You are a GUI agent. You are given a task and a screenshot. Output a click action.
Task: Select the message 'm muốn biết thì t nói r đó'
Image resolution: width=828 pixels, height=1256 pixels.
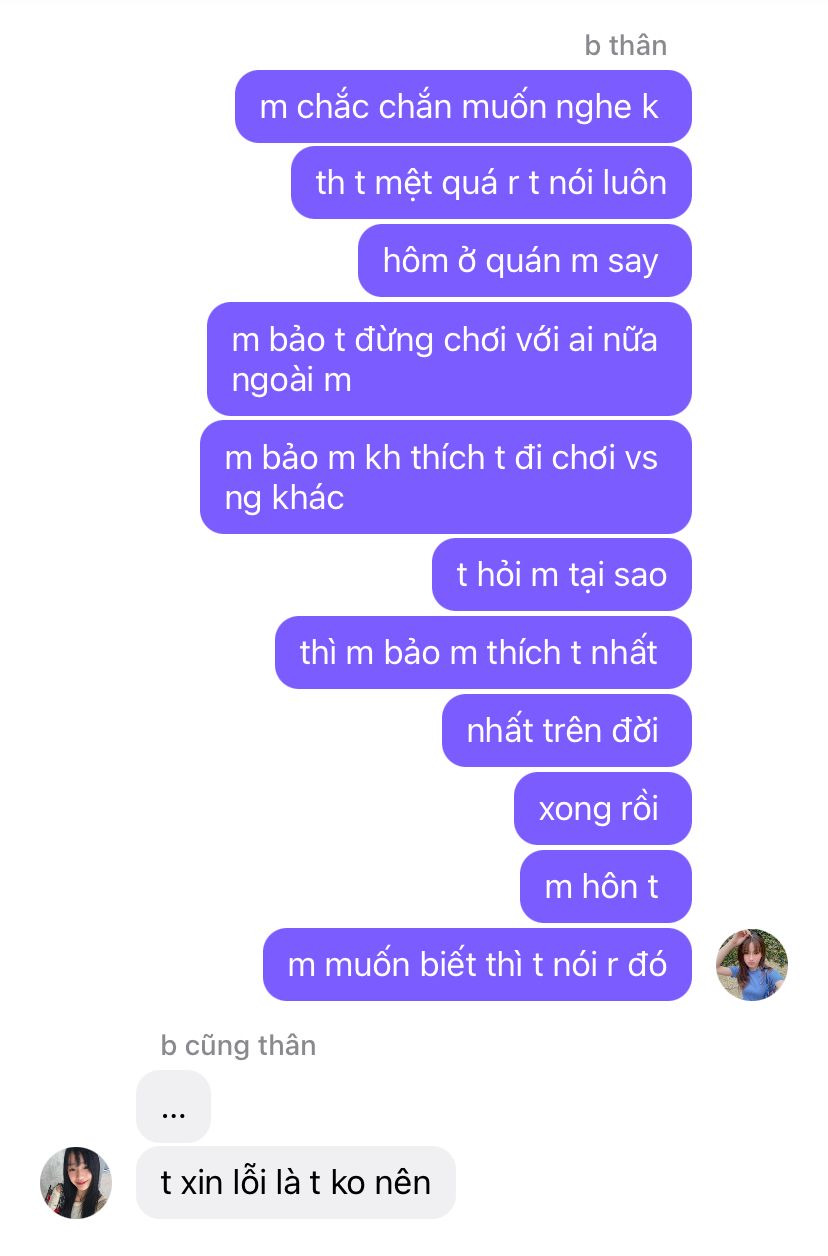[477, 964]
